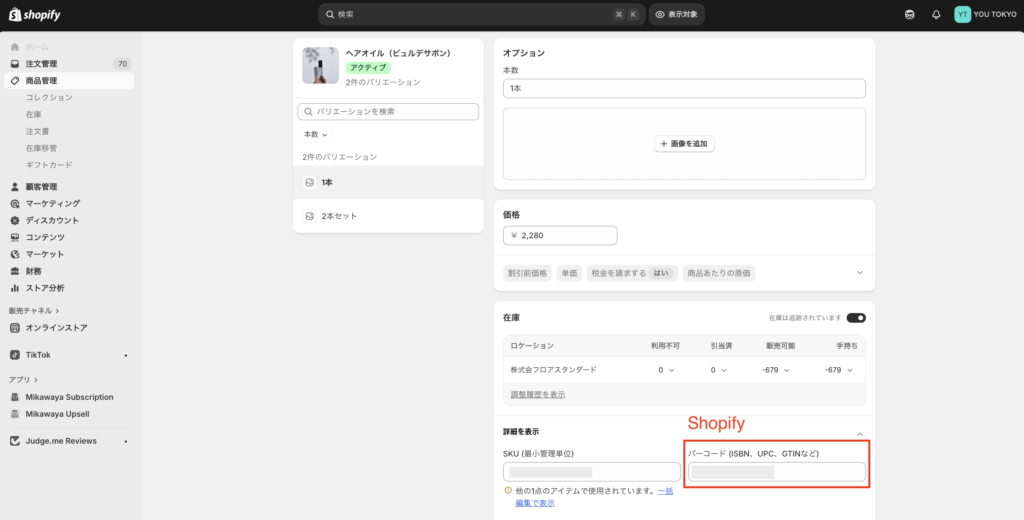Expand the price details chevron
This screenshot has height=520, width=1024.
tap(859, 273)
